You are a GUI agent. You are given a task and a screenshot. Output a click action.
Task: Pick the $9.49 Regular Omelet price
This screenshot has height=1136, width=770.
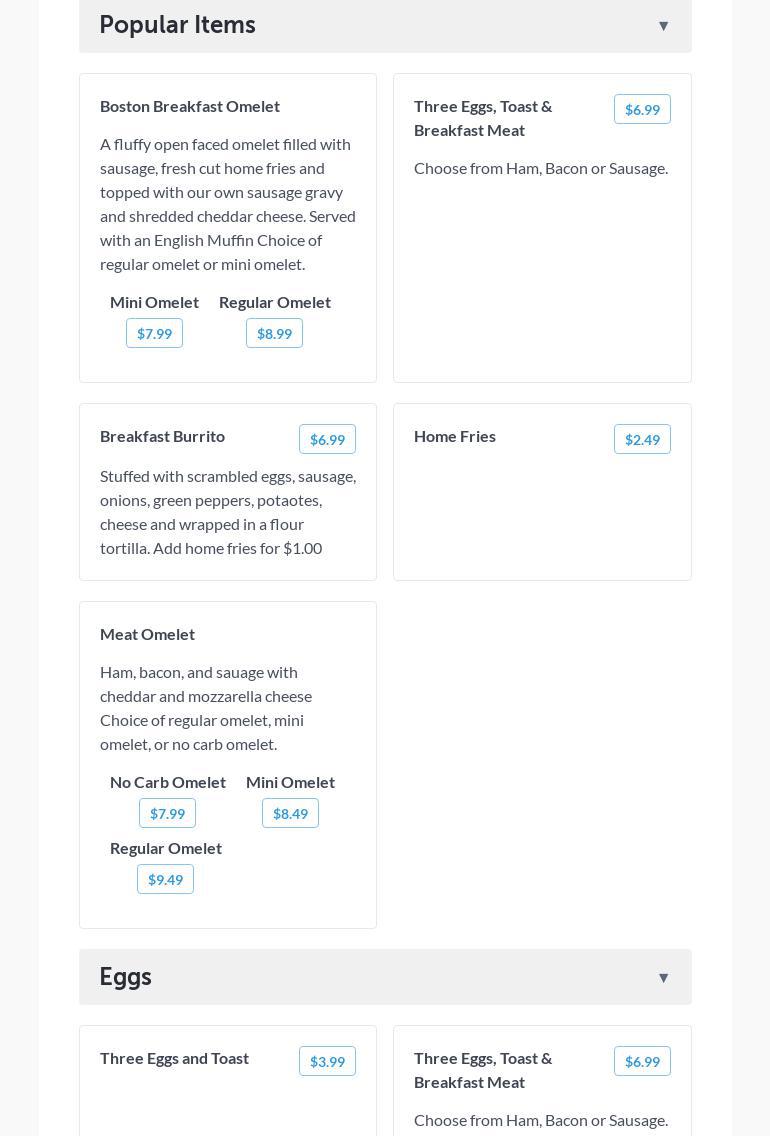(x=165, y=879)
